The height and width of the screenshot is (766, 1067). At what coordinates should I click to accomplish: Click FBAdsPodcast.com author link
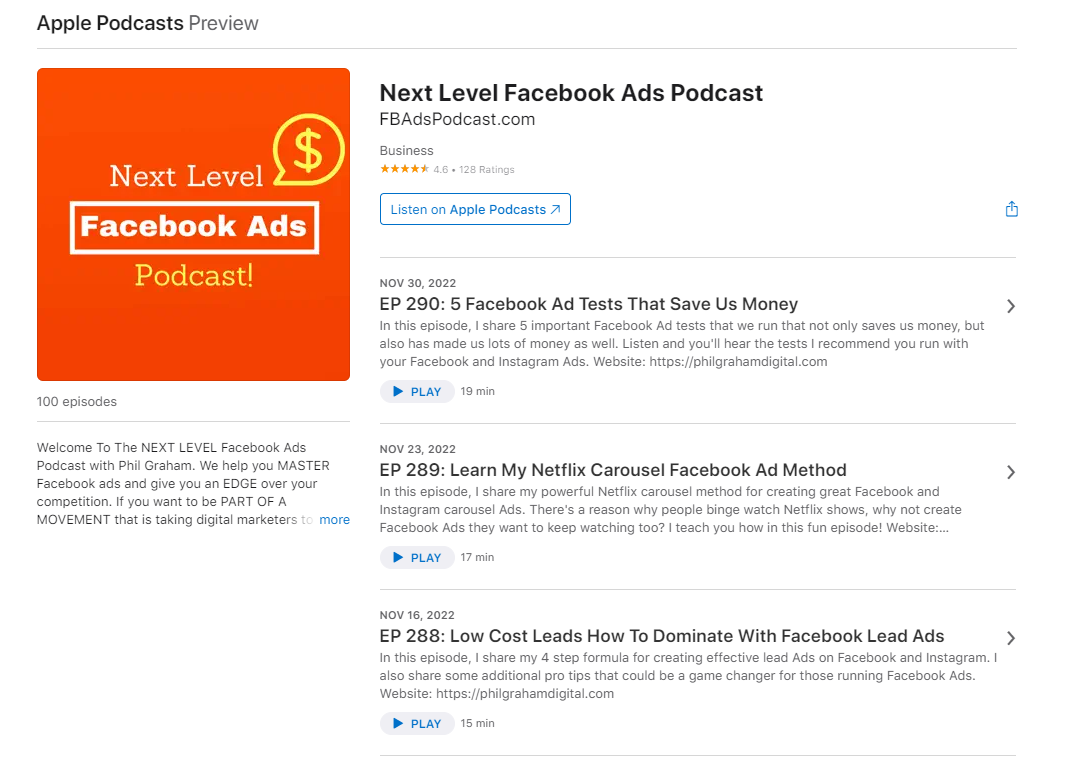pos(457,120)
